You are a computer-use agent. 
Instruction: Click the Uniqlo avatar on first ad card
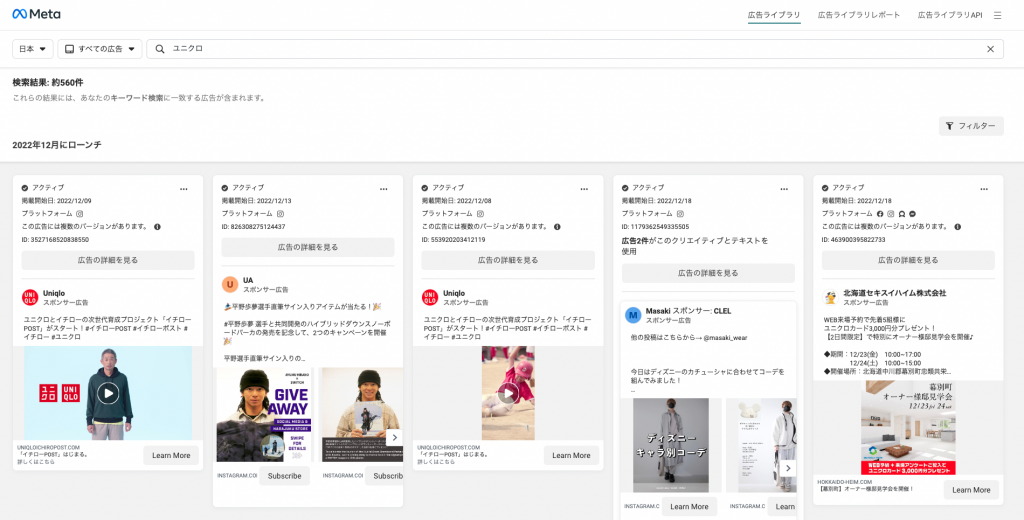[30, 298]
